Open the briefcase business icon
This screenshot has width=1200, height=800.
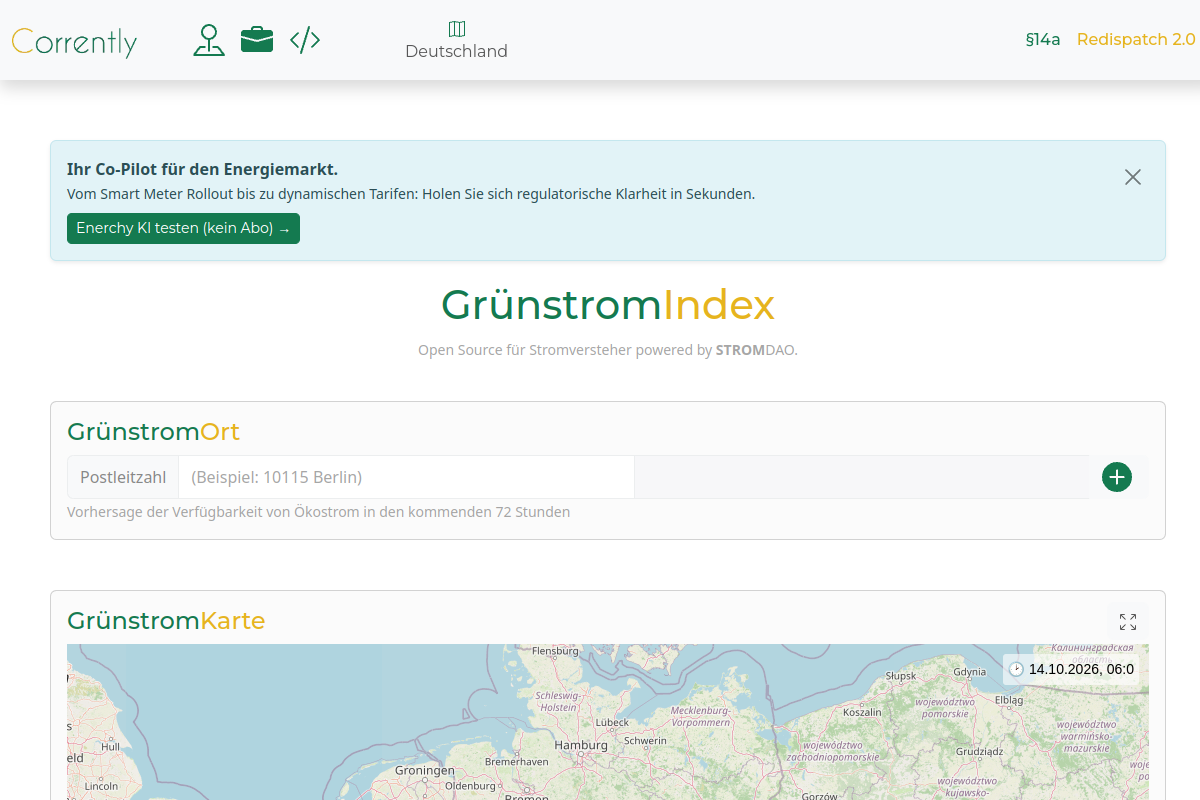point(257,40)
